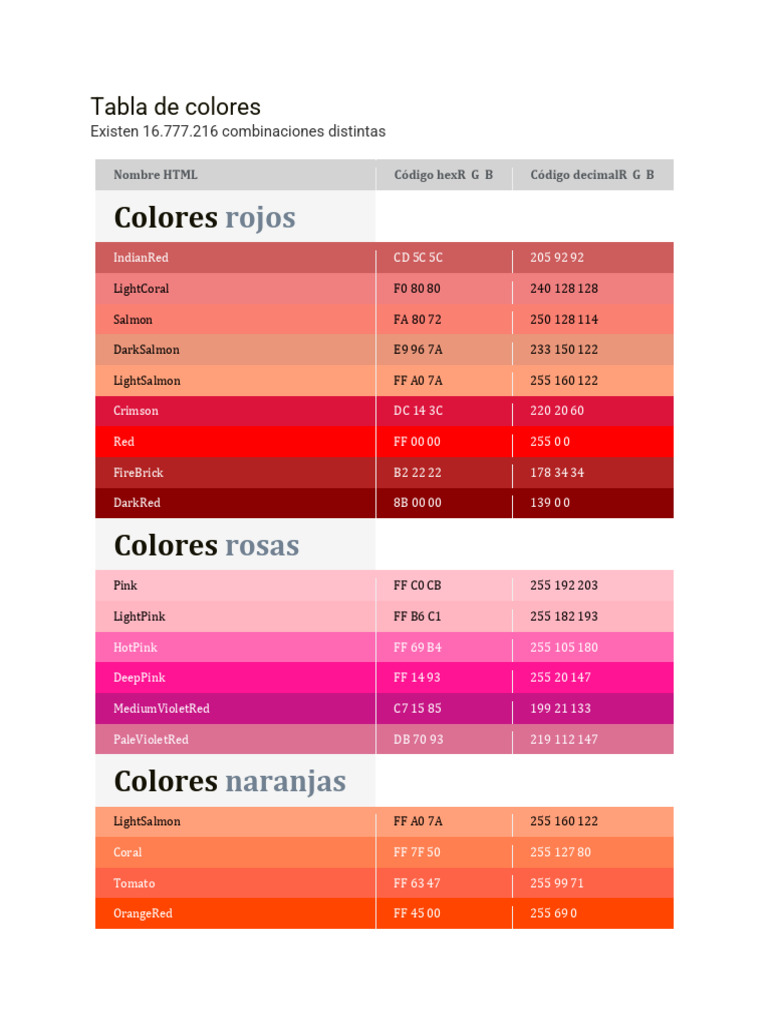Click the HotPink color name
Screen dimensions: 768x1024
point(135,648)
